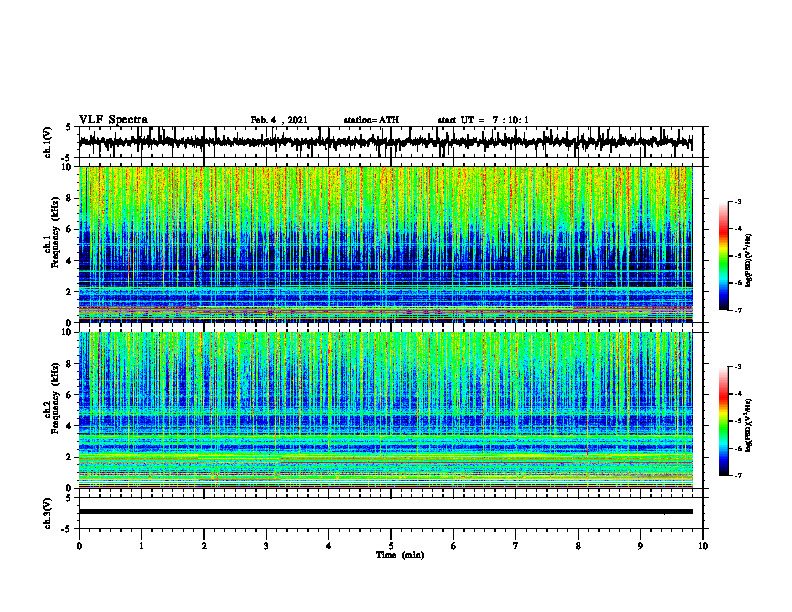The image size is (792, 612).
Task: Click the 10 tick on the Time axis
Action: point(703,546)
